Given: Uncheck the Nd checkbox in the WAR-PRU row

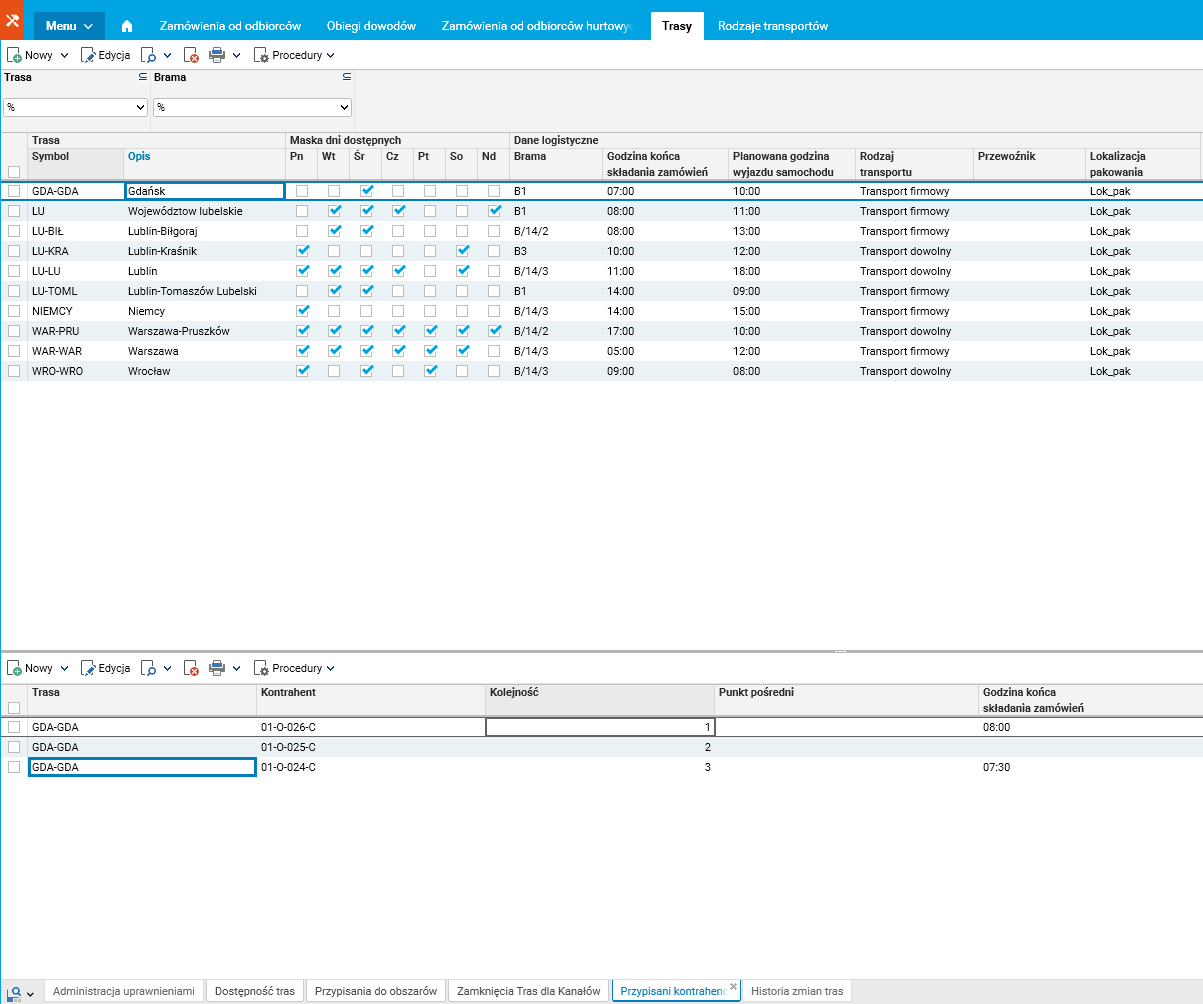Looking at the screenshot, I should point(494,331).
